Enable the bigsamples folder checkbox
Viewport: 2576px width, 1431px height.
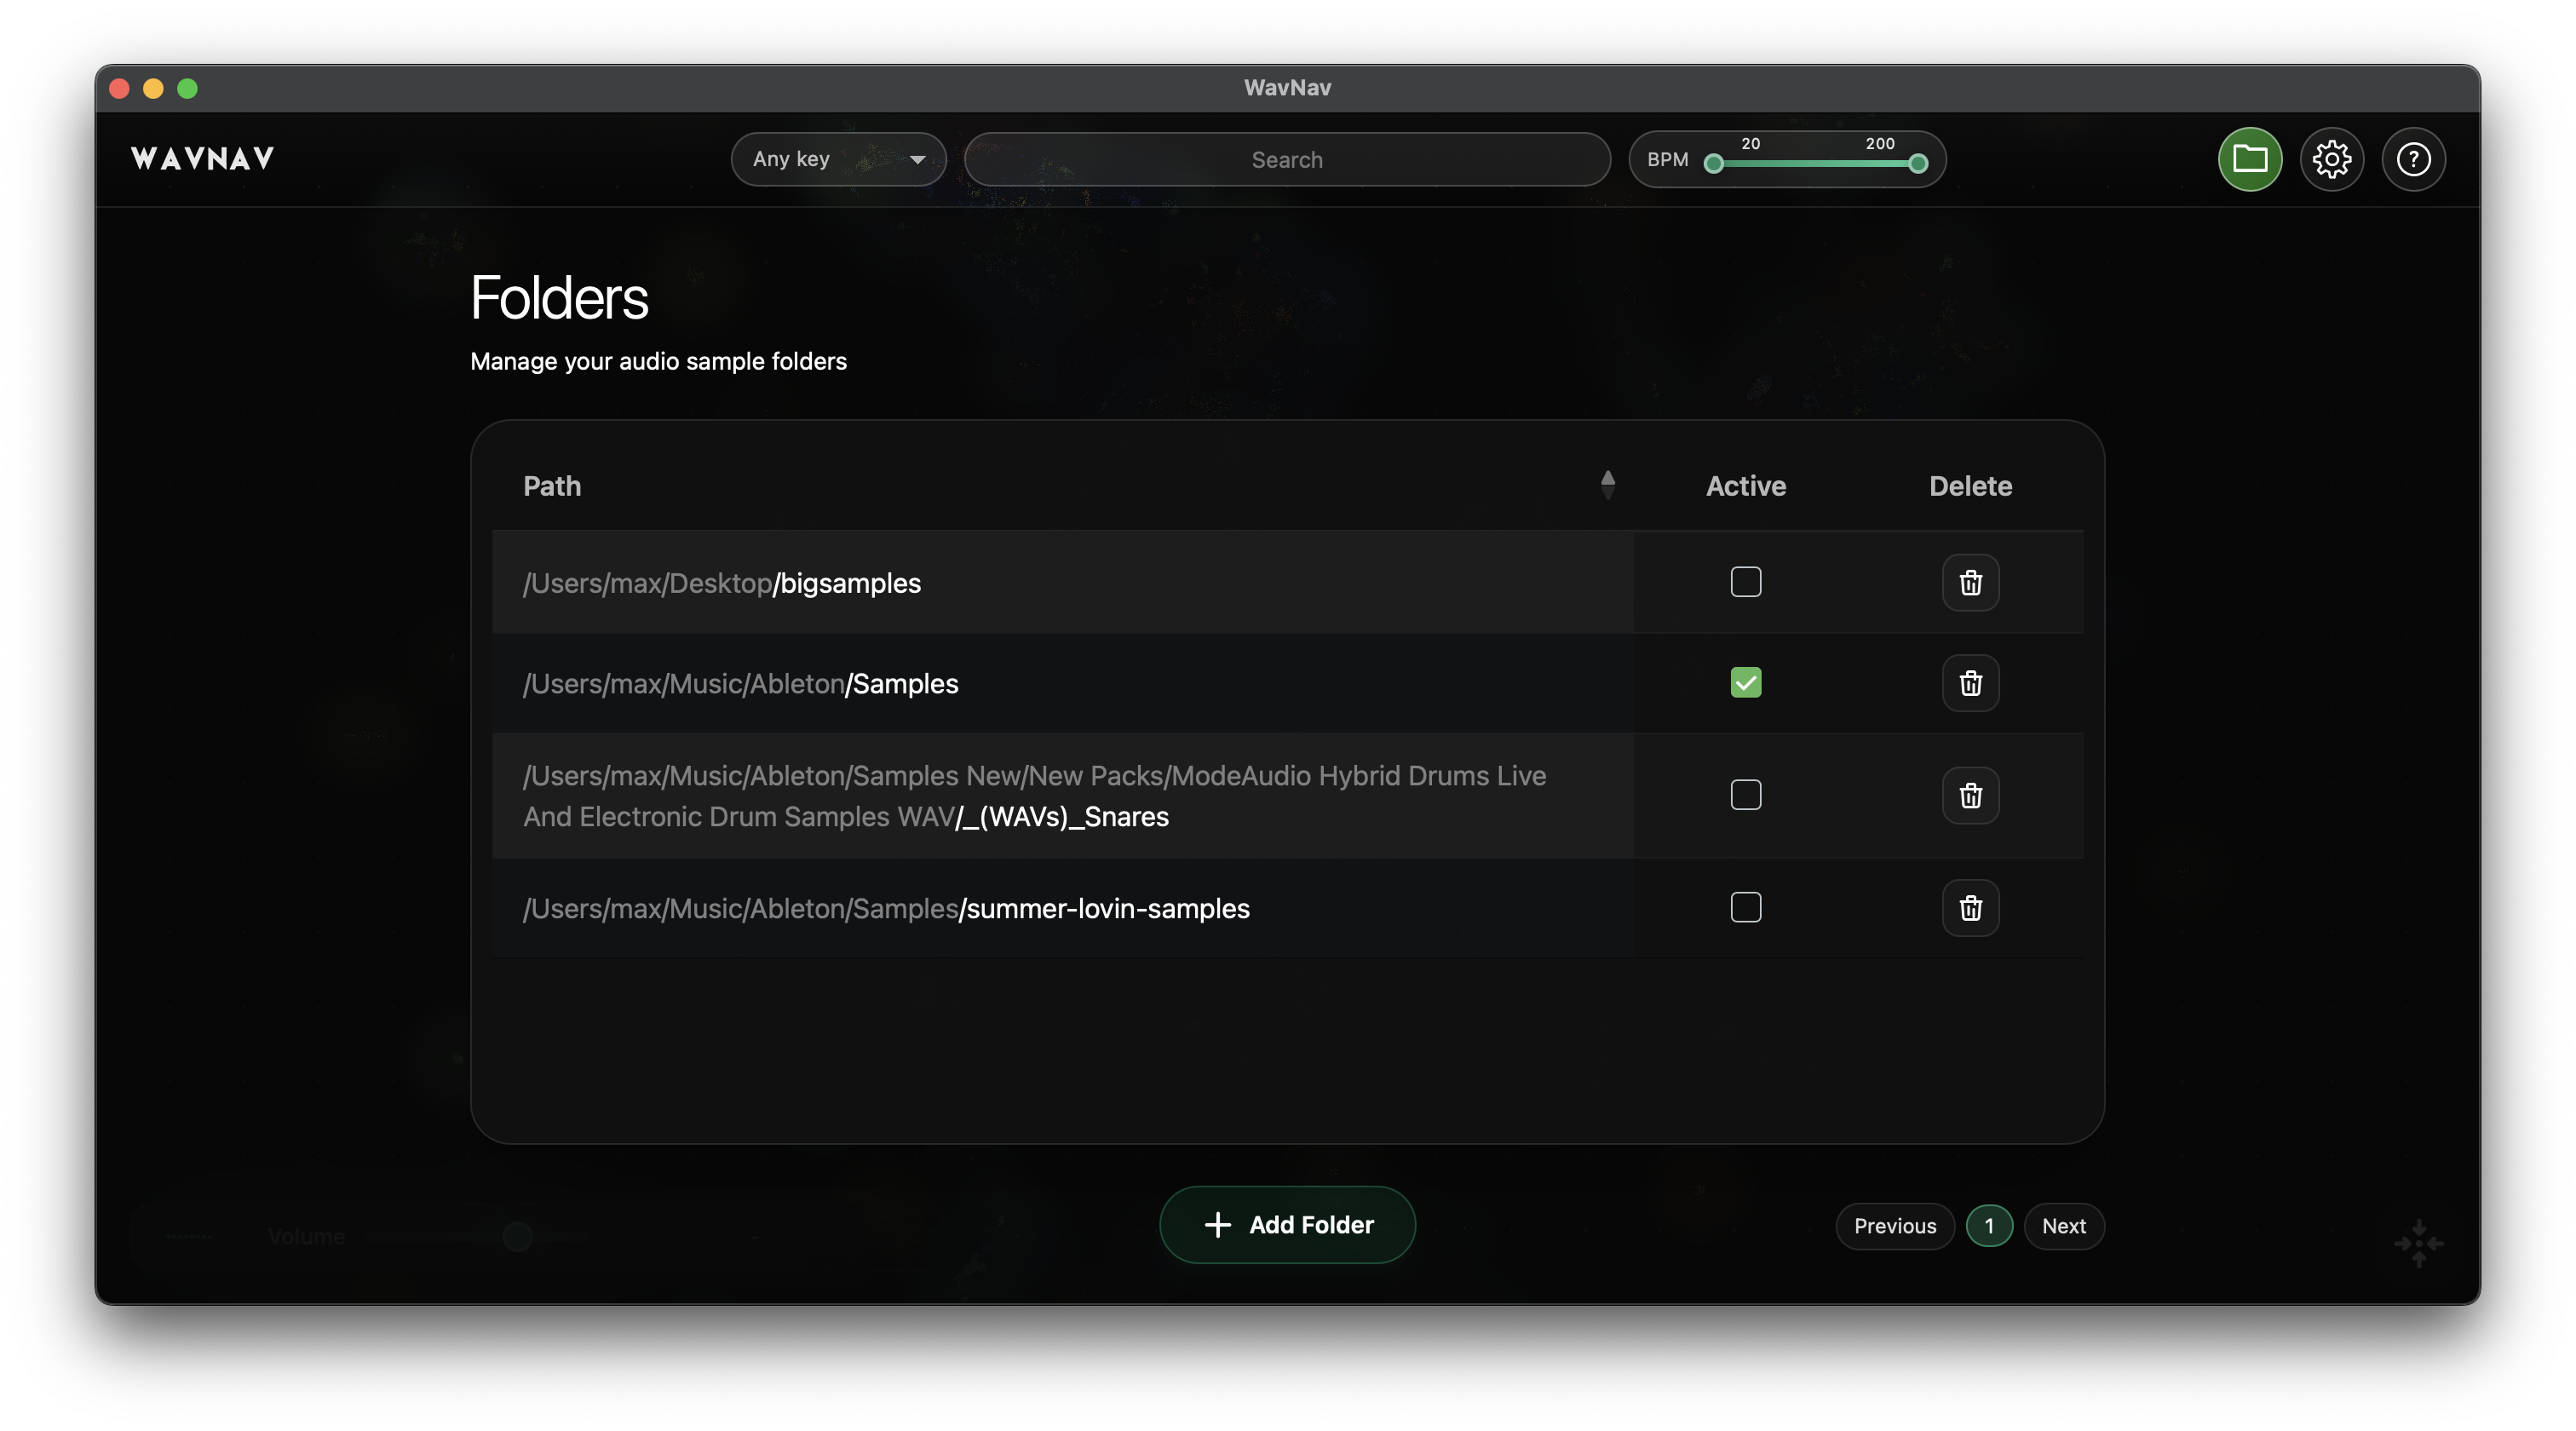pos(1745,582)
